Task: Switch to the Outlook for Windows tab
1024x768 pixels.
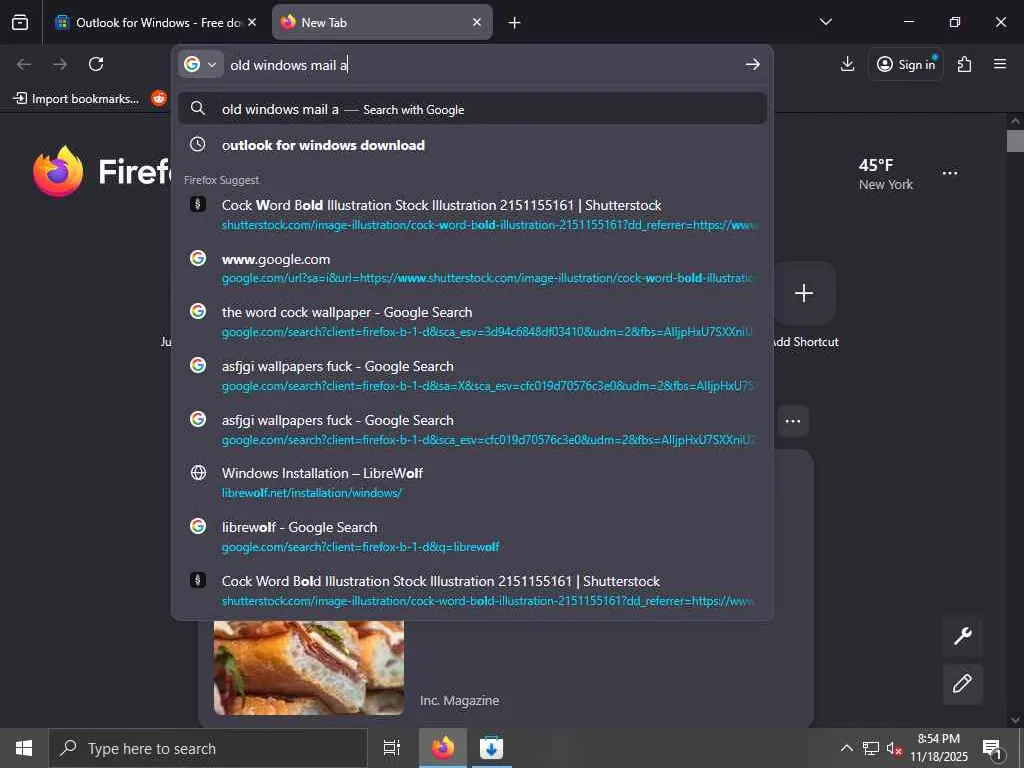Action: pos(156,22)
